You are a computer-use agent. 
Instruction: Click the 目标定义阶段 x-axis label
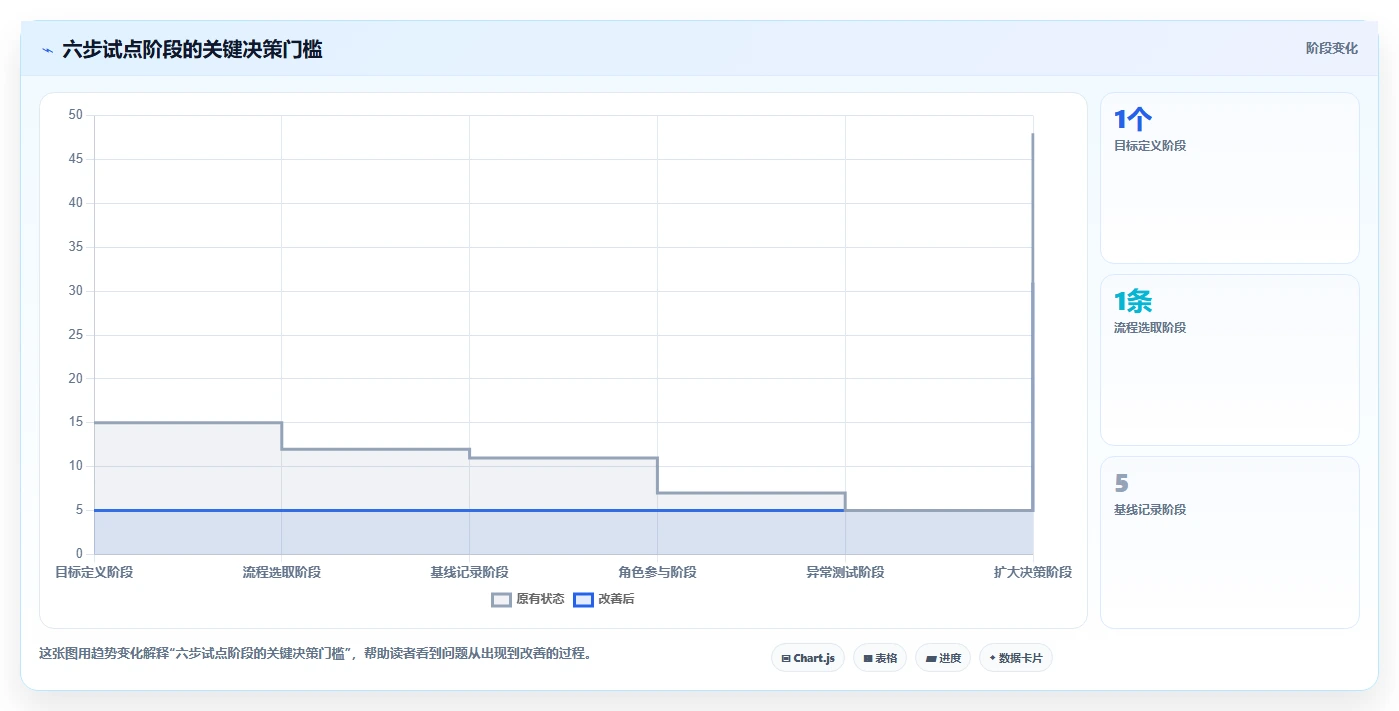[94, 572]
